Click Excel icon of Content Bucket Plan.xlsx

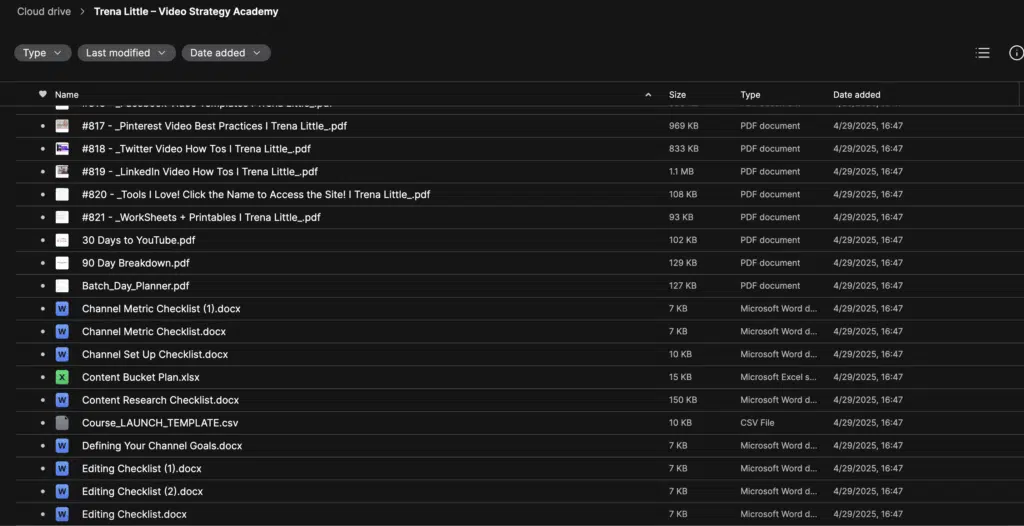(62, 377)
